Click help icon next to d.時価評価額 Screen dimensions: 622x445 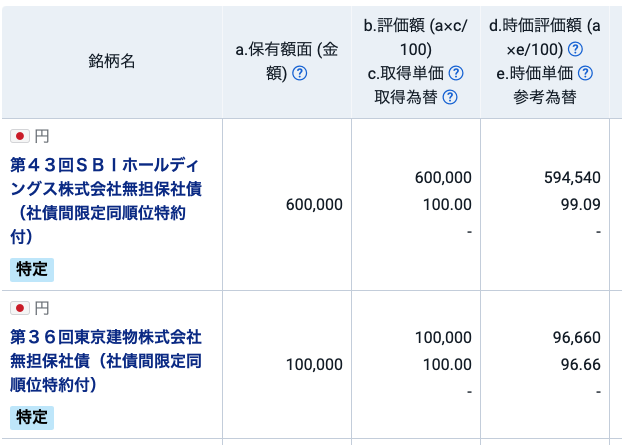[575, 49]
